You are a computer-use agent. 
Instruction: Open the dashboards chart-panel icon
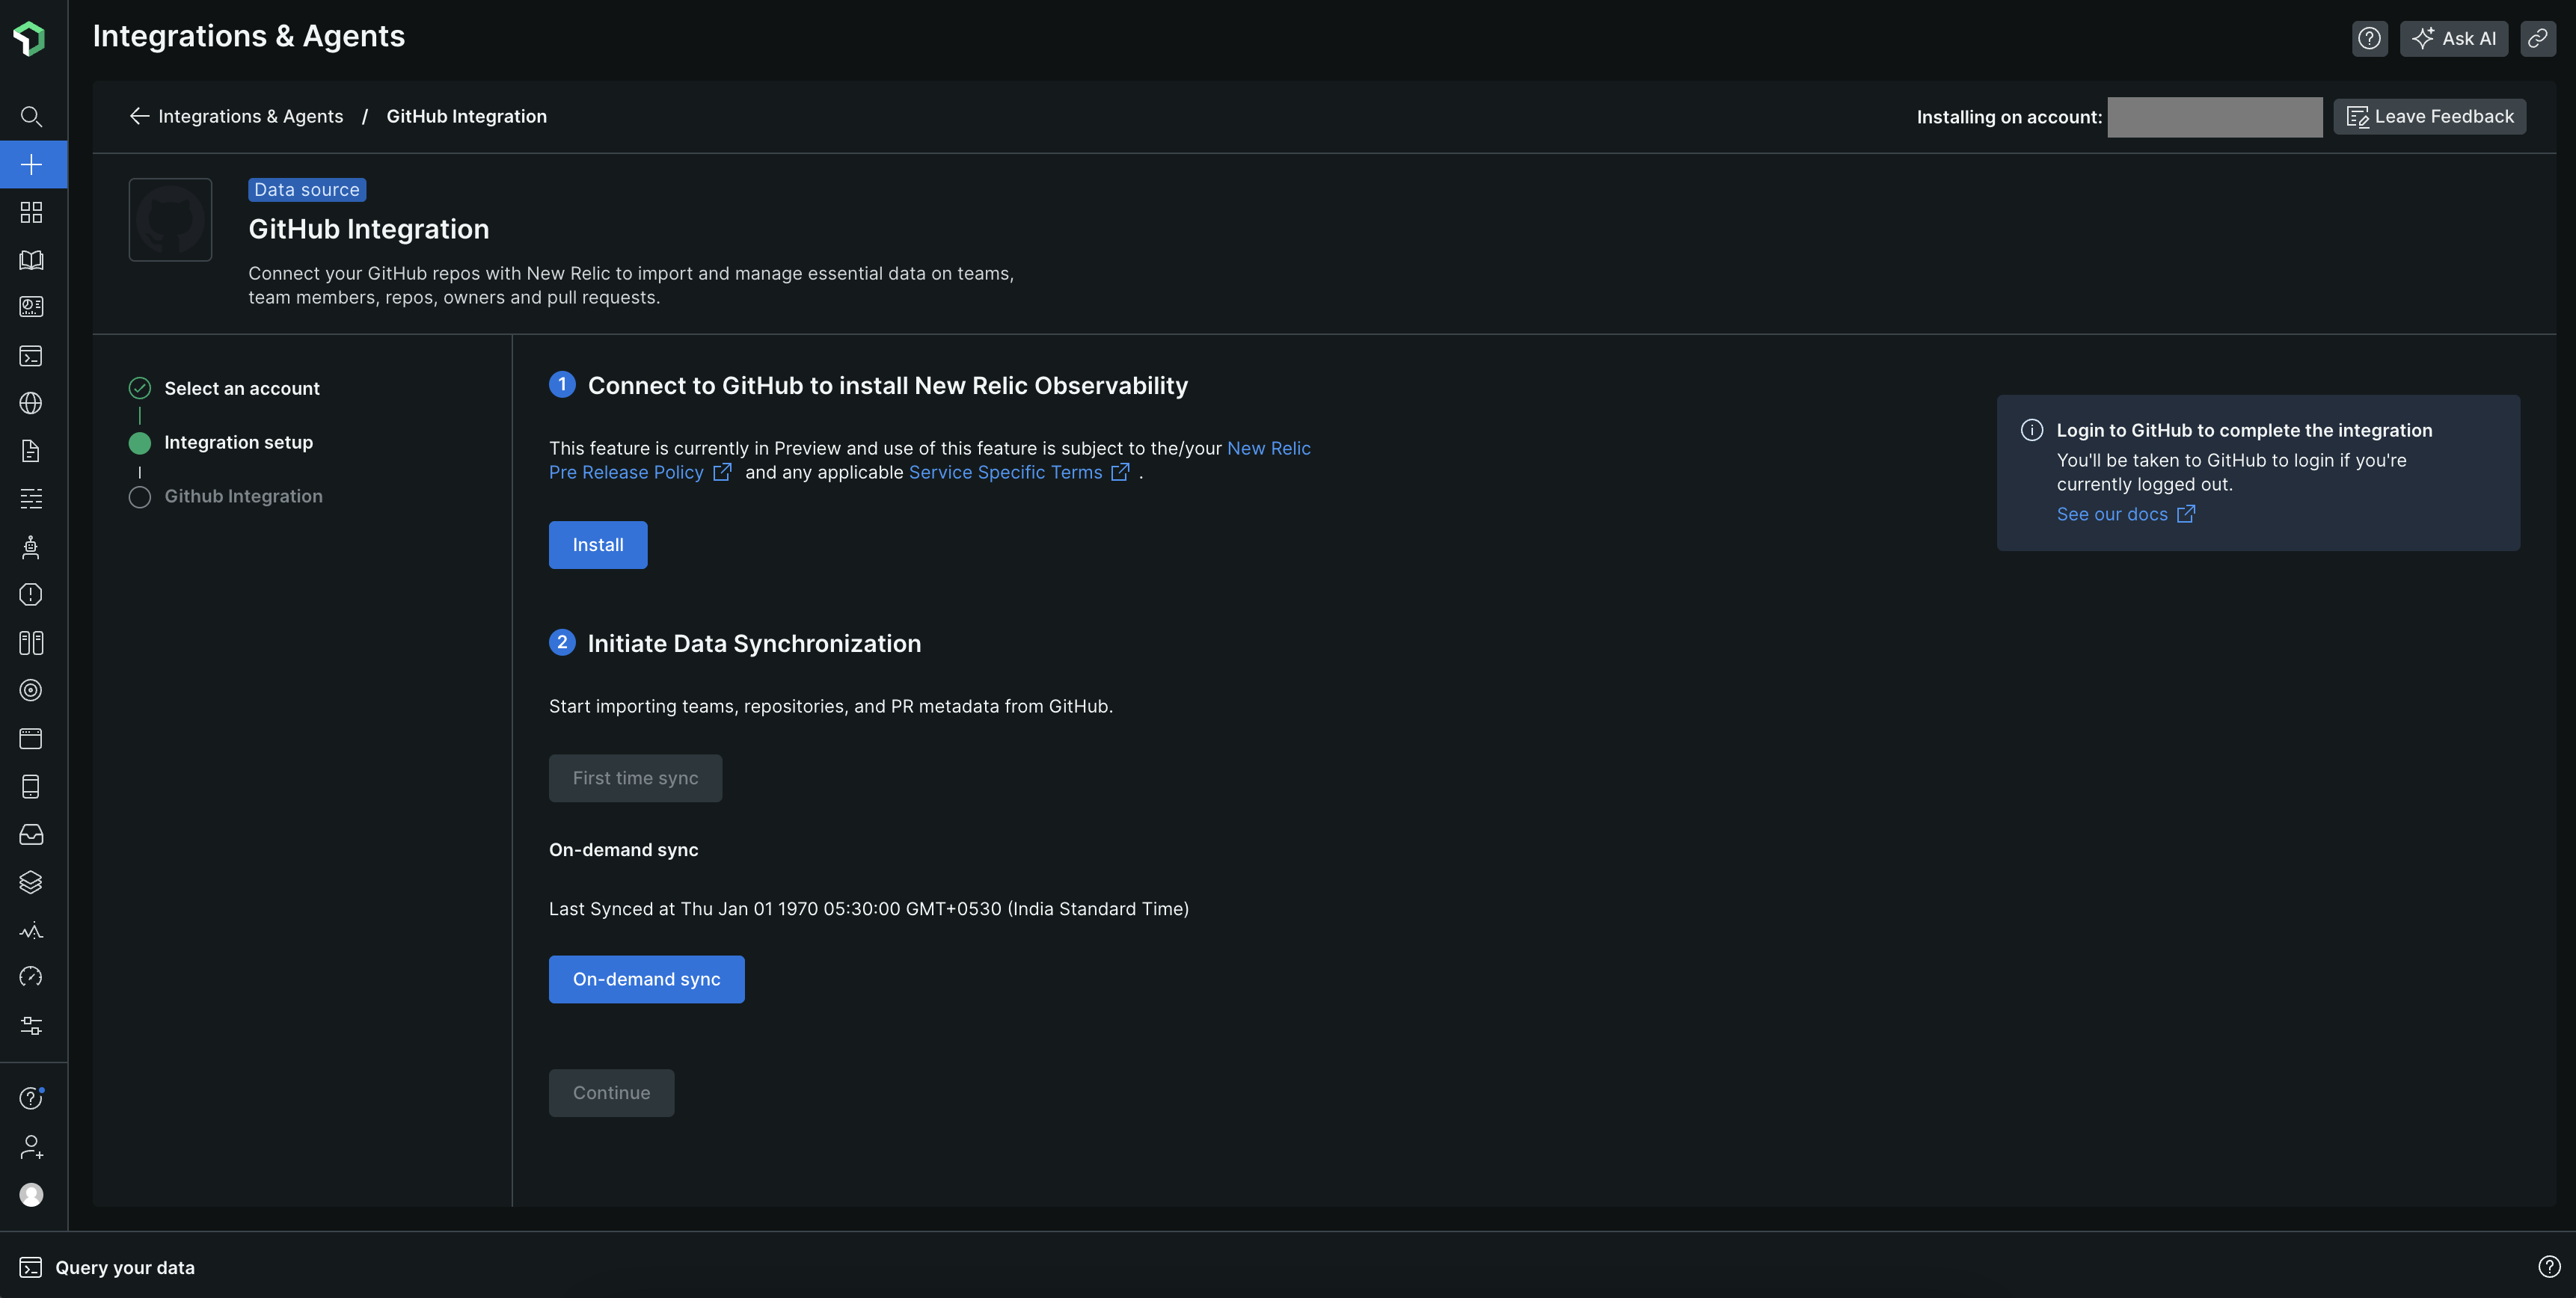tap(31, 307)
